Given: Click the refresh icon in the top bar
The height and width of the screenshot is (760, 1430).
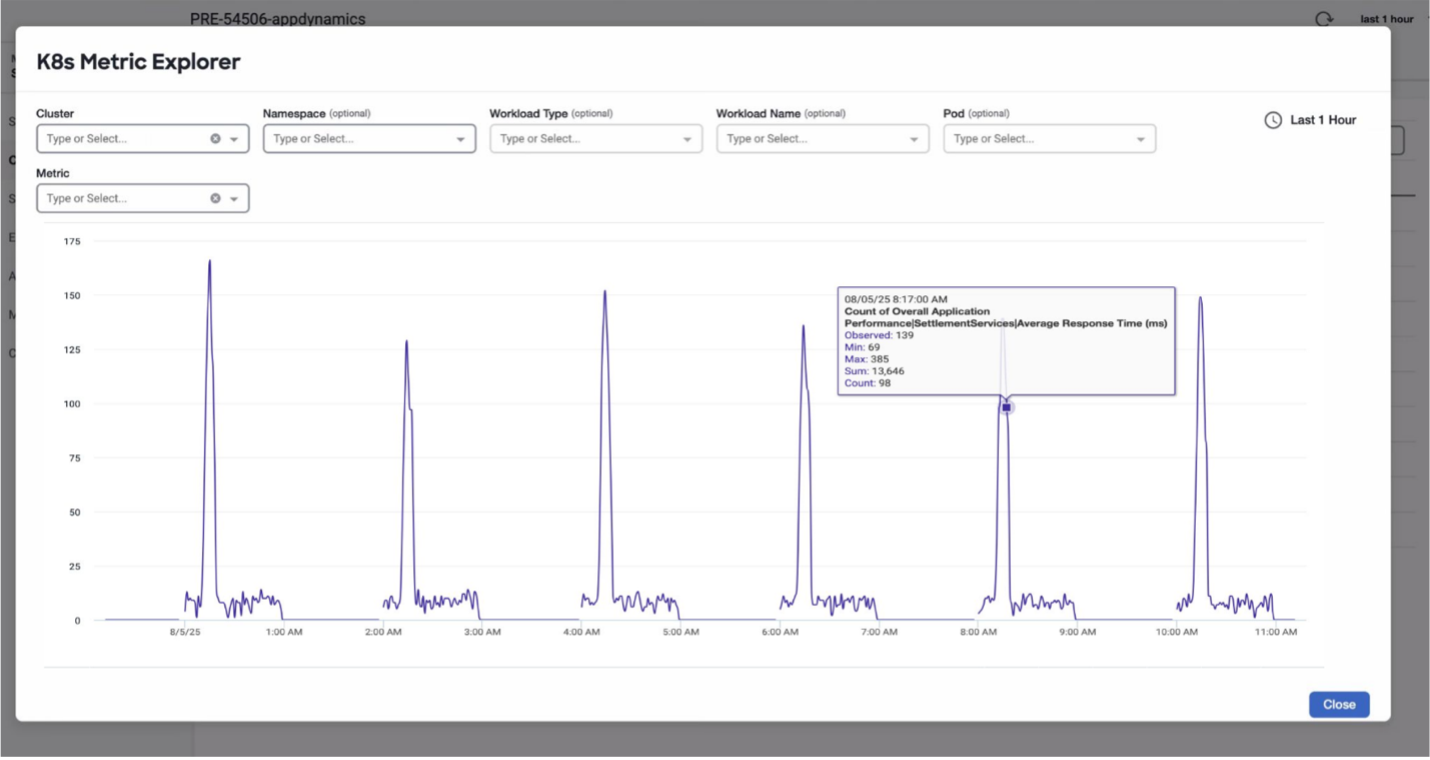Looking at the screenshot, I should [x=1324, y=19].
